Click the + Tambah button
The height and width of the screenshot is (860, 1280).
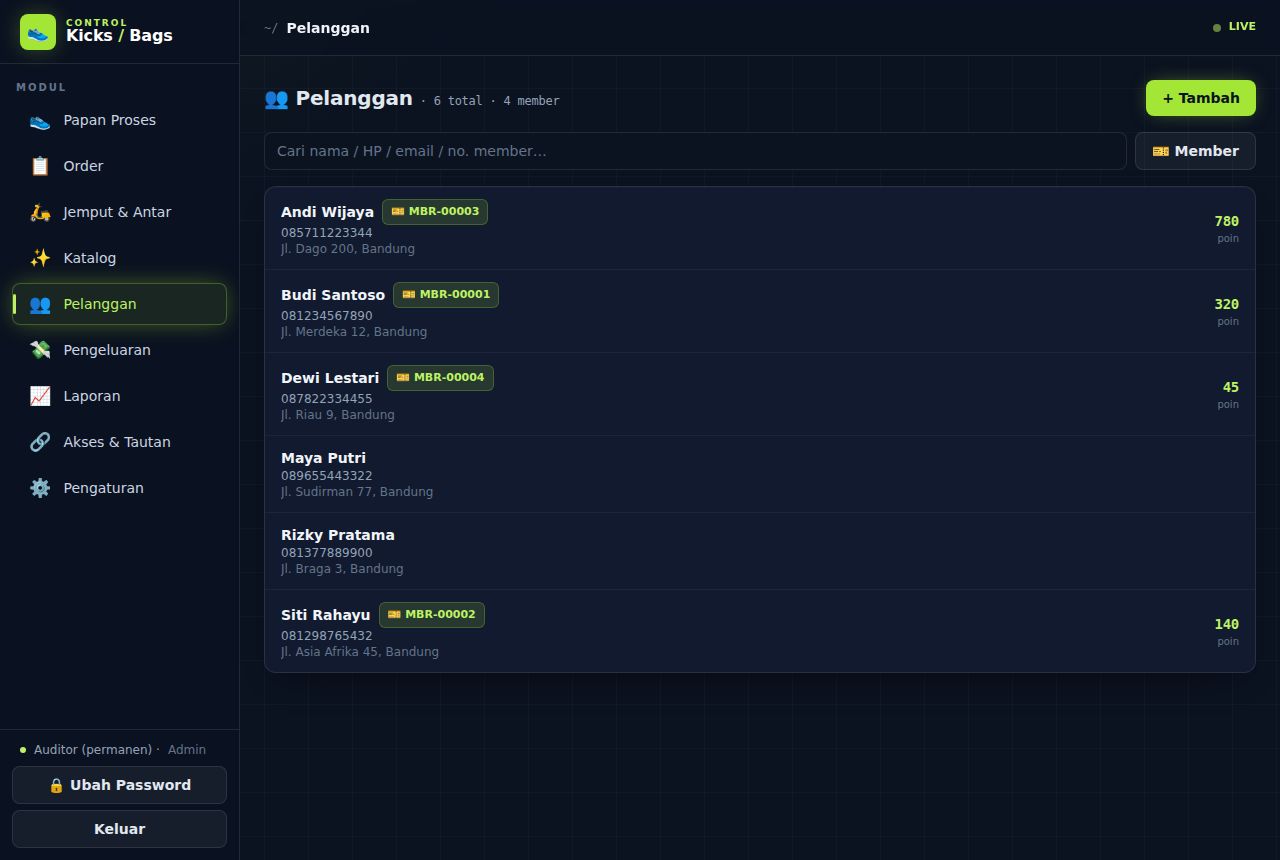coord(1201,98)
